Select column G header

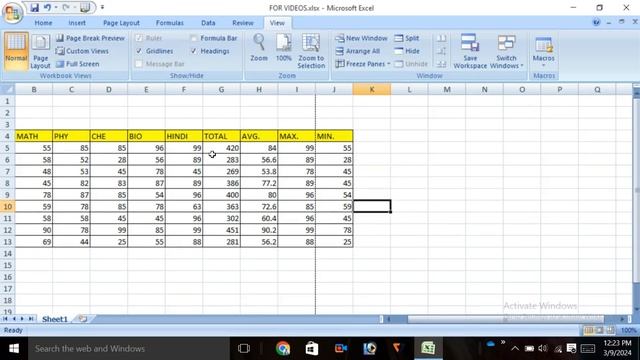pos(221,89)
